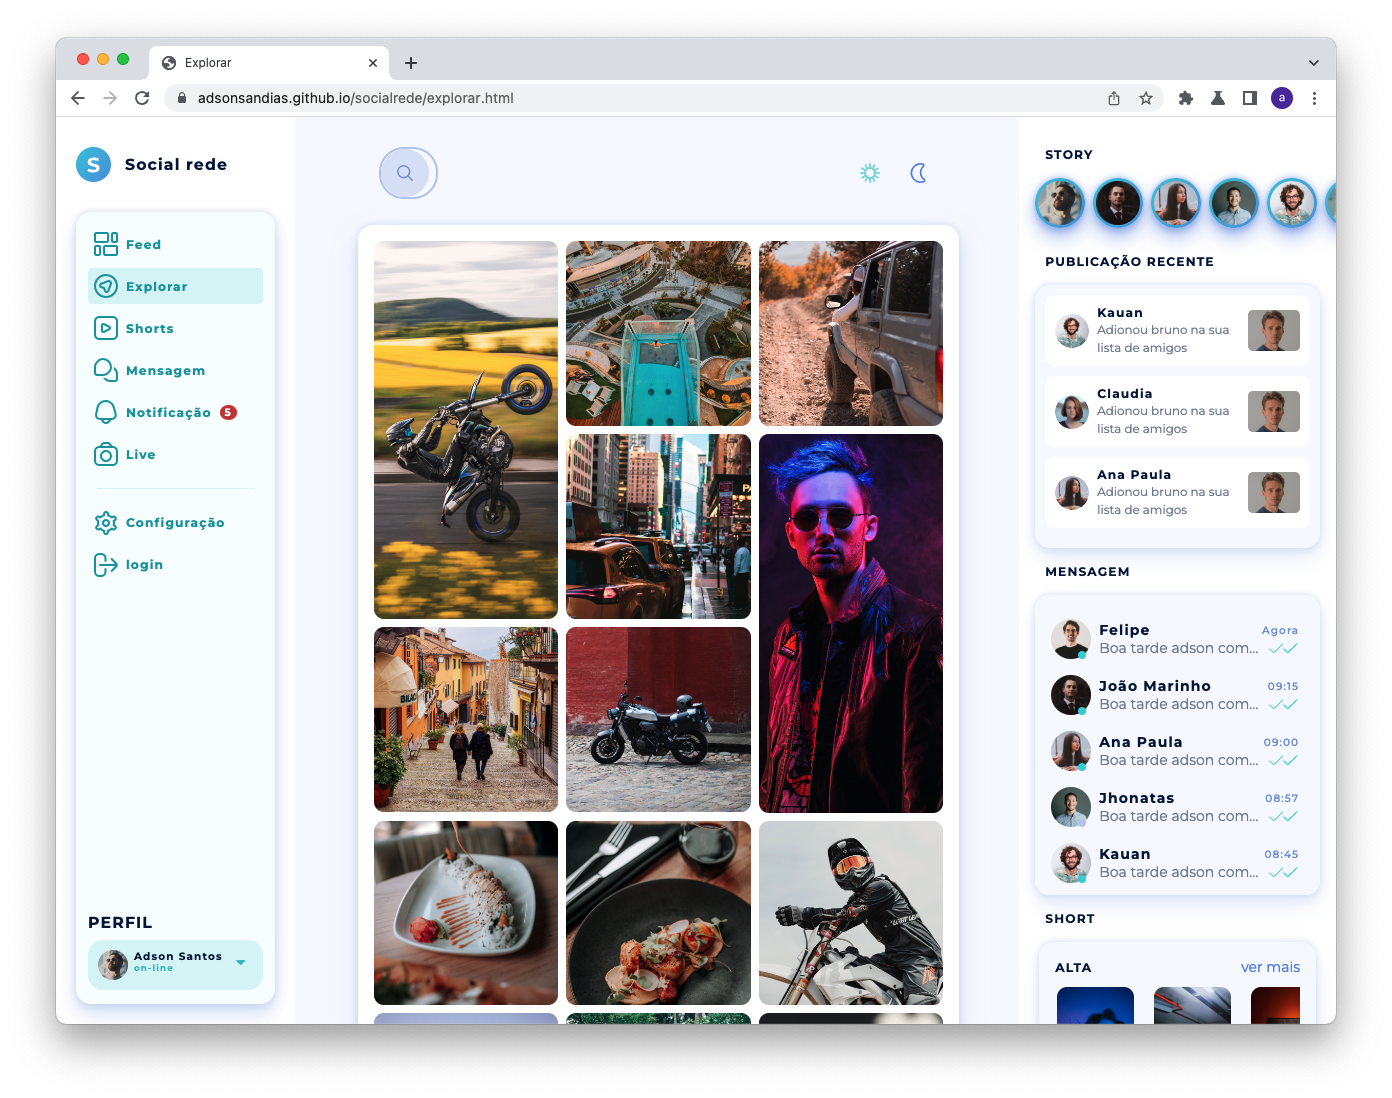Open the jeep on dirt road photo
The width and height of the screenshot is (1392, 1098).
click(x=851, y=333)
